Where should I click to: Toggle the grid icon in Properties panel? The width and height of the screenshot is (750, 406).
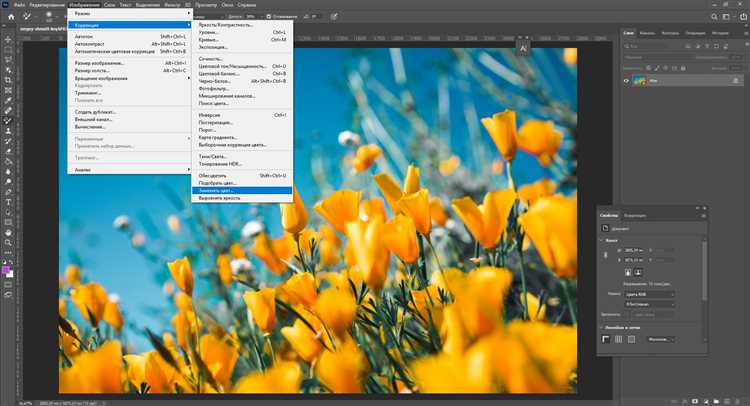(x=618, y=339)
